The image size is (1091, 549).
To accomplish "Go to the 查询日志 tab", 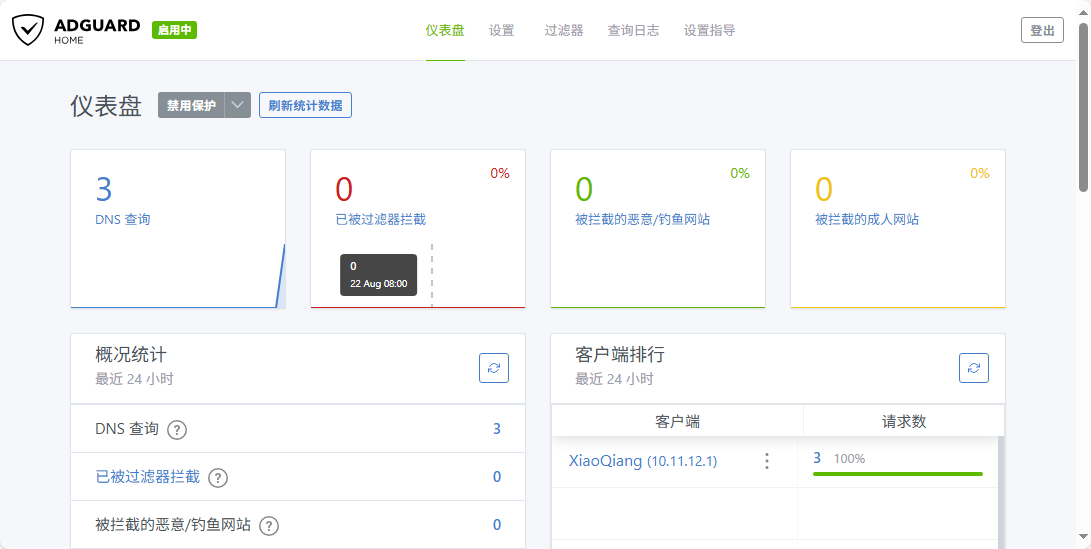I will 633,31.
